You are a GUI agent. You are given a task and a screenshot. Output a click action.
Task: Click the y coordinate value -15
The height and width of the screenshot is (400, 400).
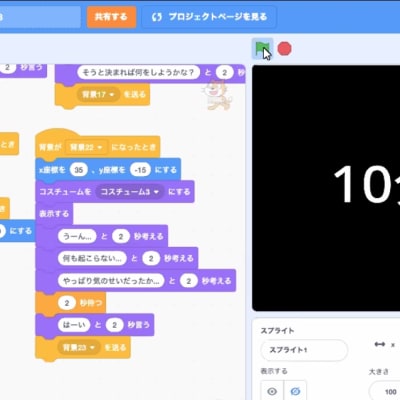tap(140, 170)
